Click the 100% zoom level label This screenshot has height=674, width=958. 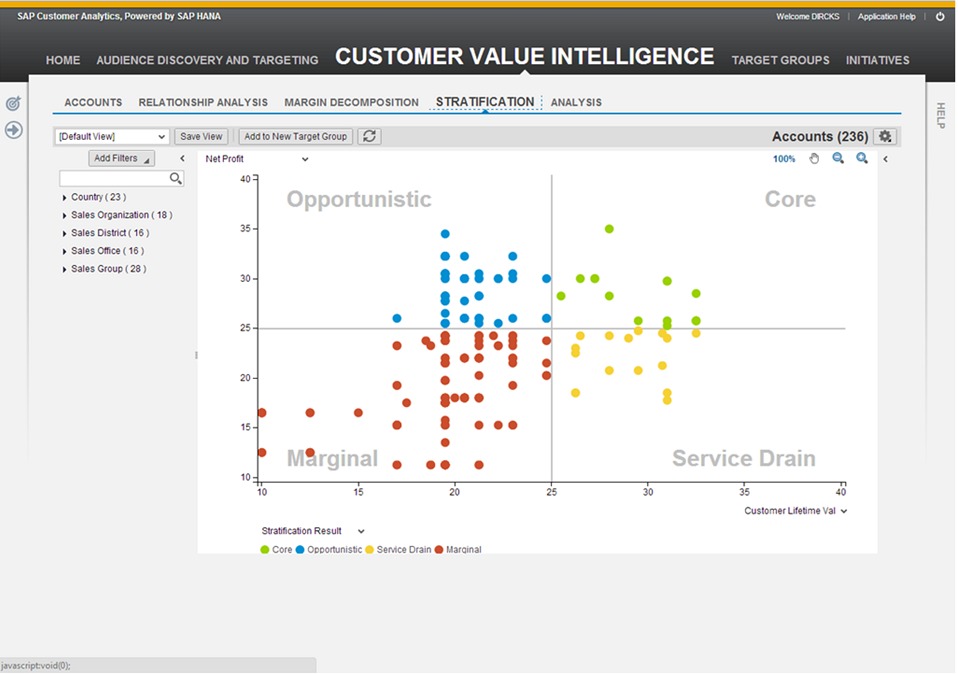coord(784,159)
